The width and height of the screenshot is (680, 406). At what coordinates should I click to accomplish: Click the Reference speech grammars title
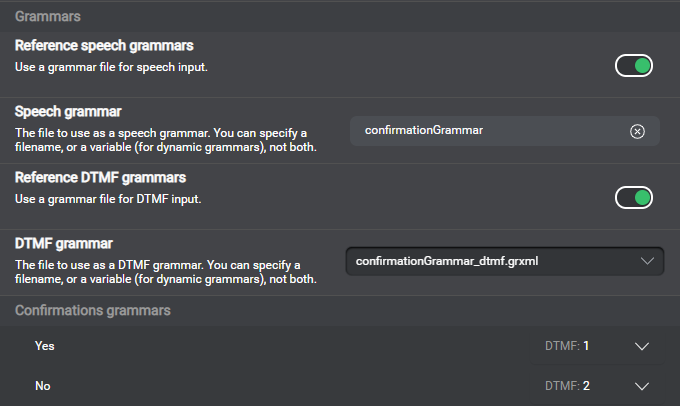click(104, 46)
